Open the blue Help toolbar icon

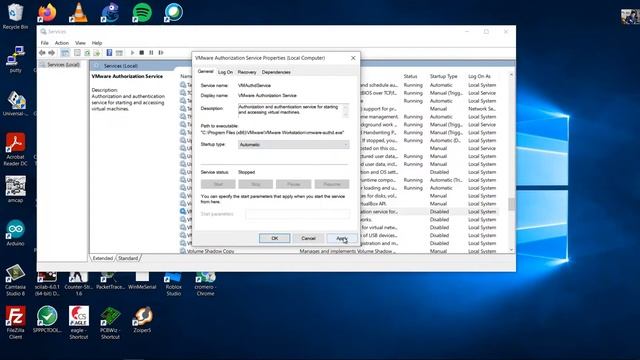click(x=109, y=53)
